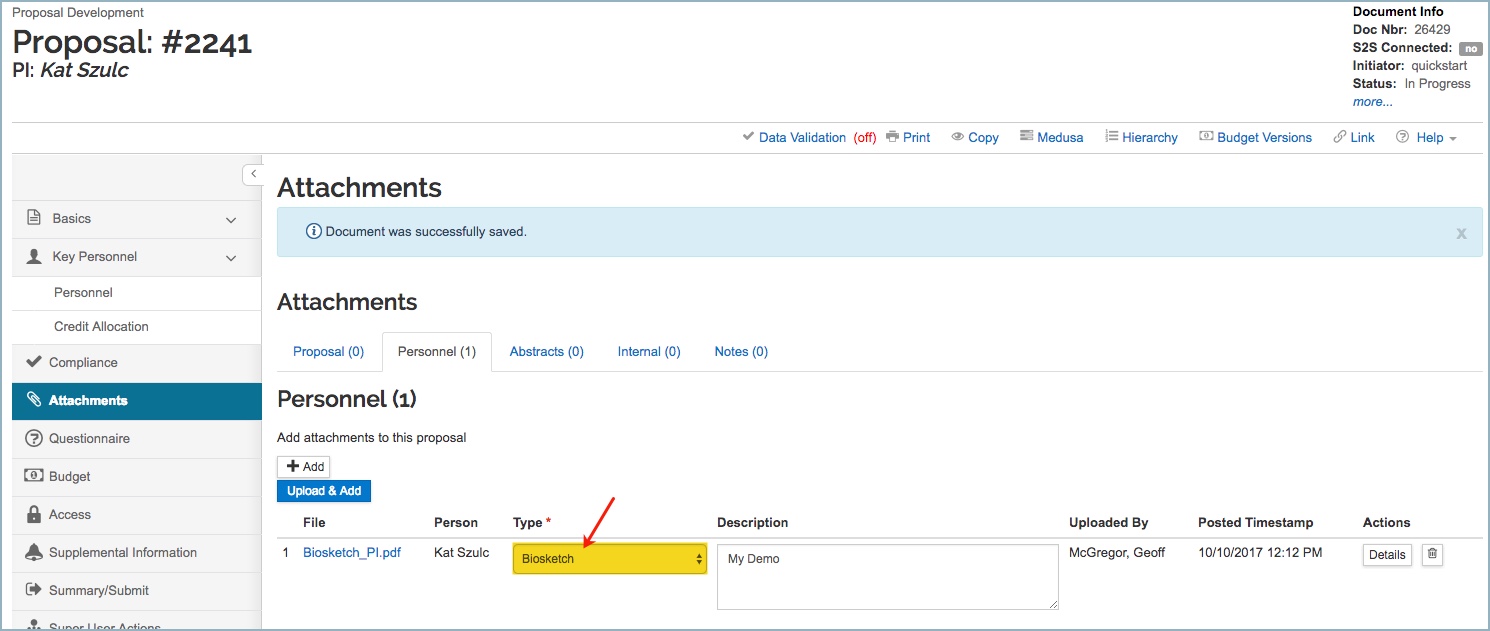Viewport: 1490px width, 631px height.
Task: Open the Type dropdown showing Biosketch
Action: point(609,559)
